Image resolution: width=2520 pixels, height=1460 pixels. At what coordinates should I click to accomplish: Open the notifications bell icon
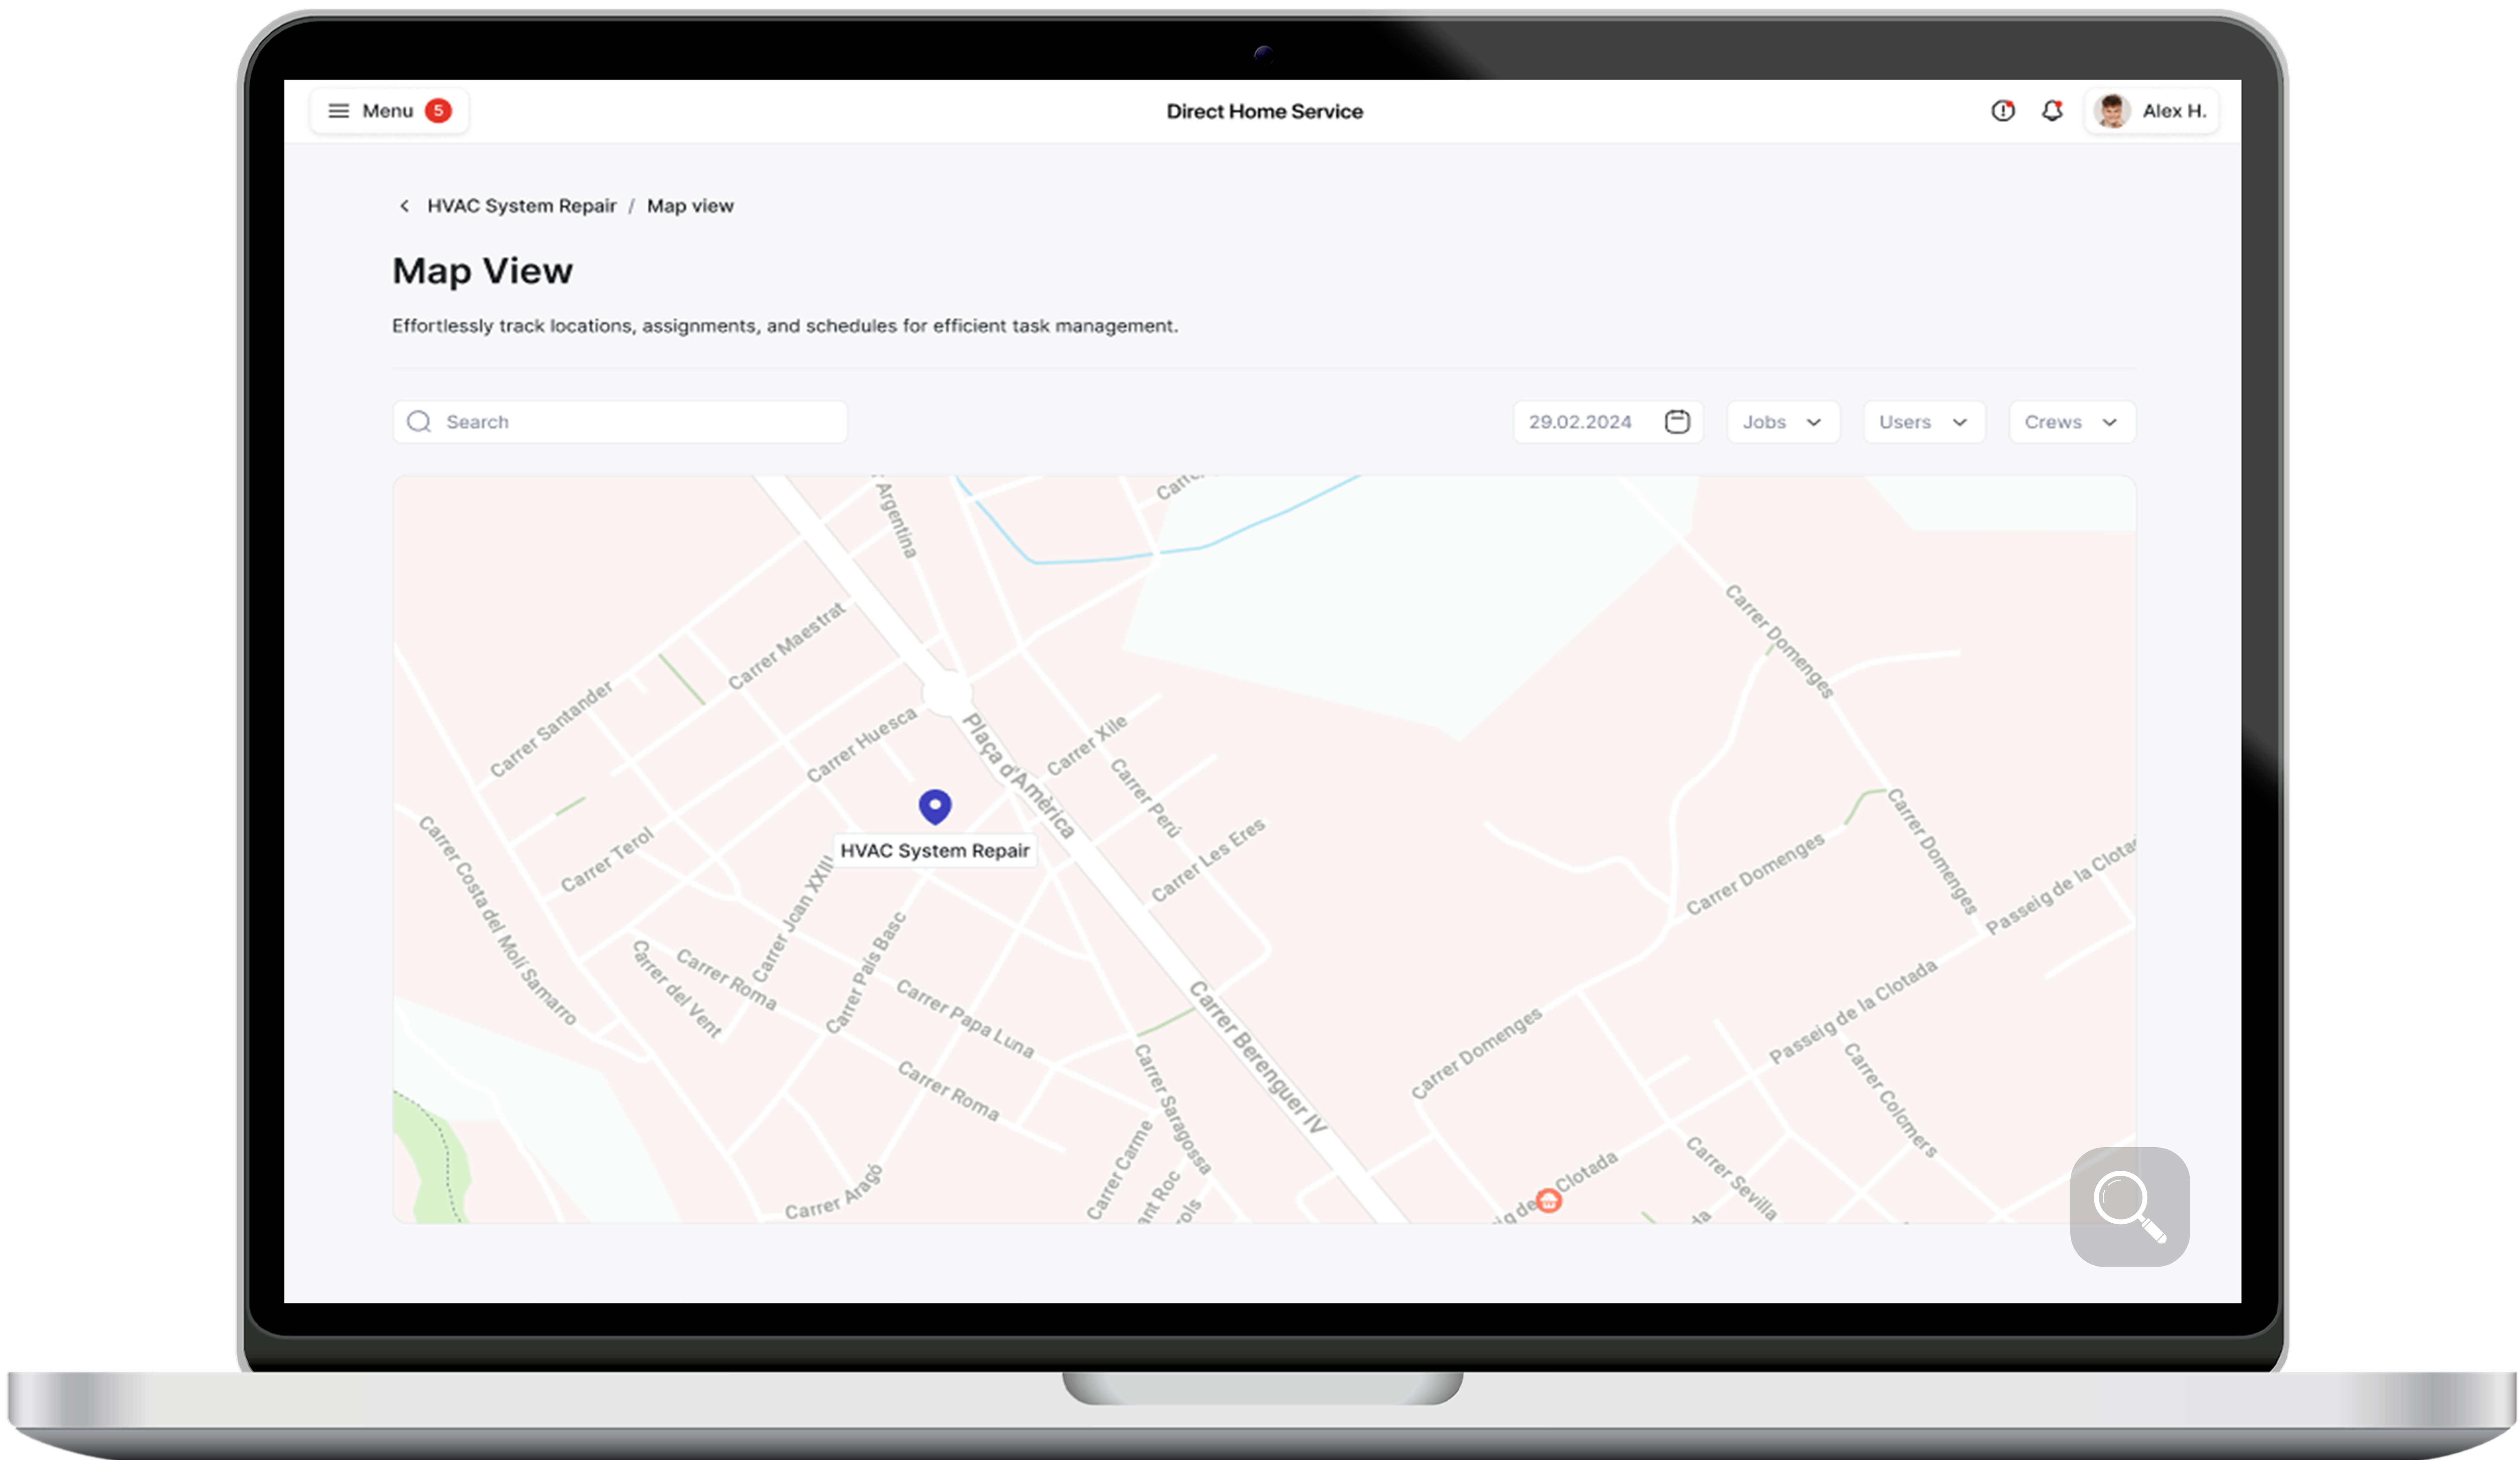point(2052,111)
